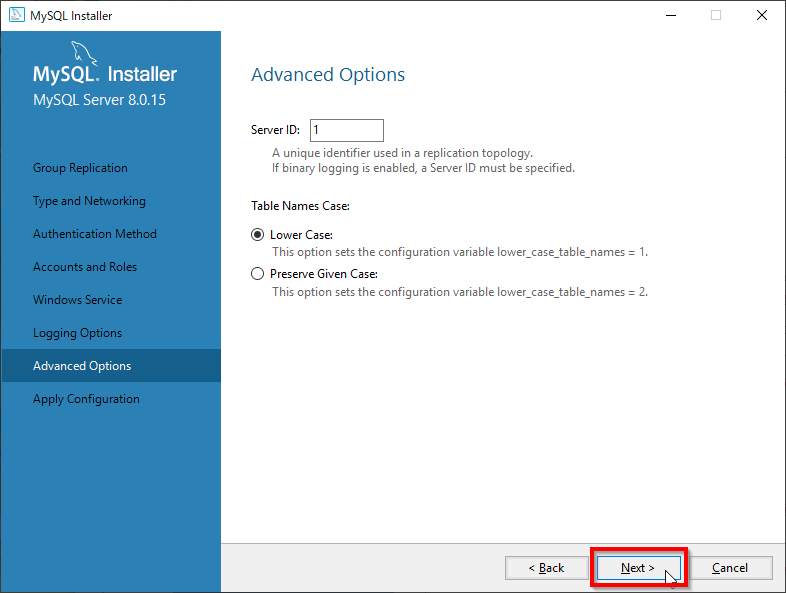Click 'lower_case_table_names = 1' description text

point(460,252)
